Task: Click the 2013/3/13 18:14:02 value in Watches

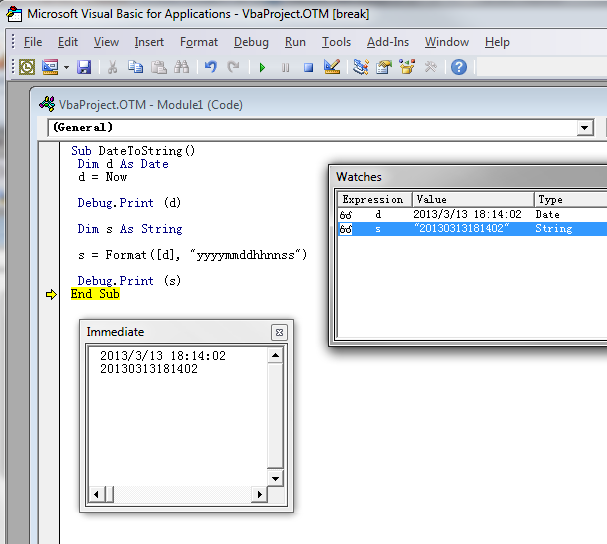Action: pos(467,214)
